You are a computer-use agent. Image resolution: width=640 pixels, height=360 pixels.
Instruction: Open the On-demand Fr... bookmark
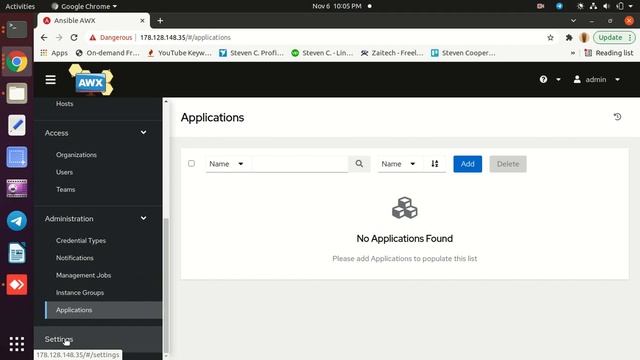[x=108, y=53]
